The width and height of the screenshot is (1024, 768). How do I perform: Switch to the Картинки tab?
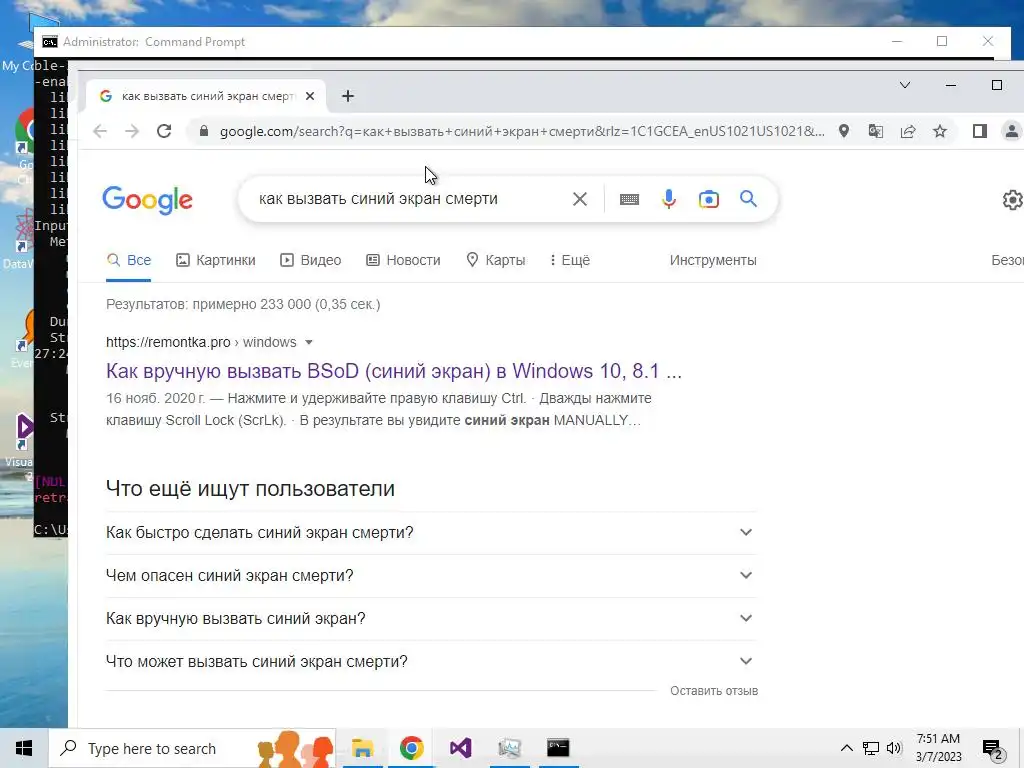[x=216, y=260]
